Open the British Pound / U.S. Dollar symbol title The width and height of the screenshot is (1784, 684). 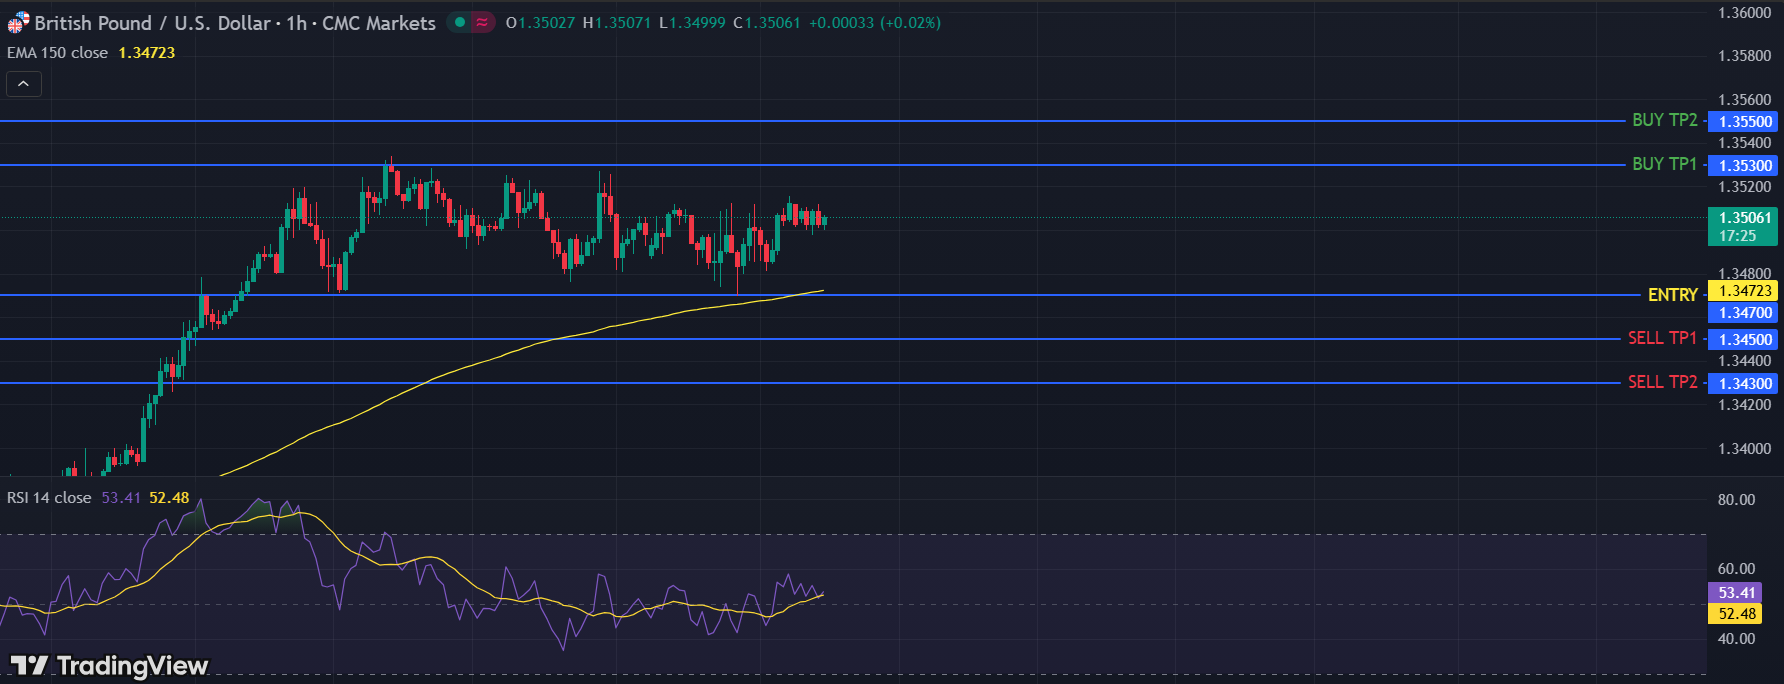coord(235,23)
